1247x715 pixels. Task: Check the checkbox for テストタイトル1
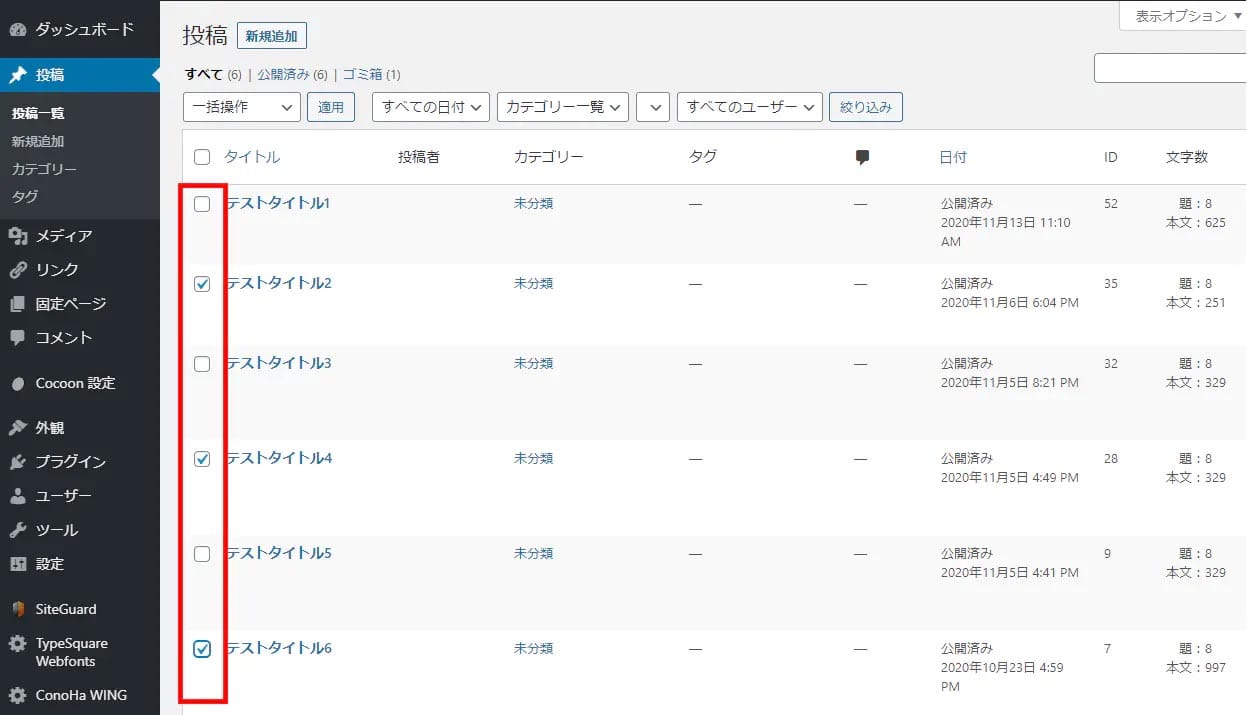click(202, 204)
